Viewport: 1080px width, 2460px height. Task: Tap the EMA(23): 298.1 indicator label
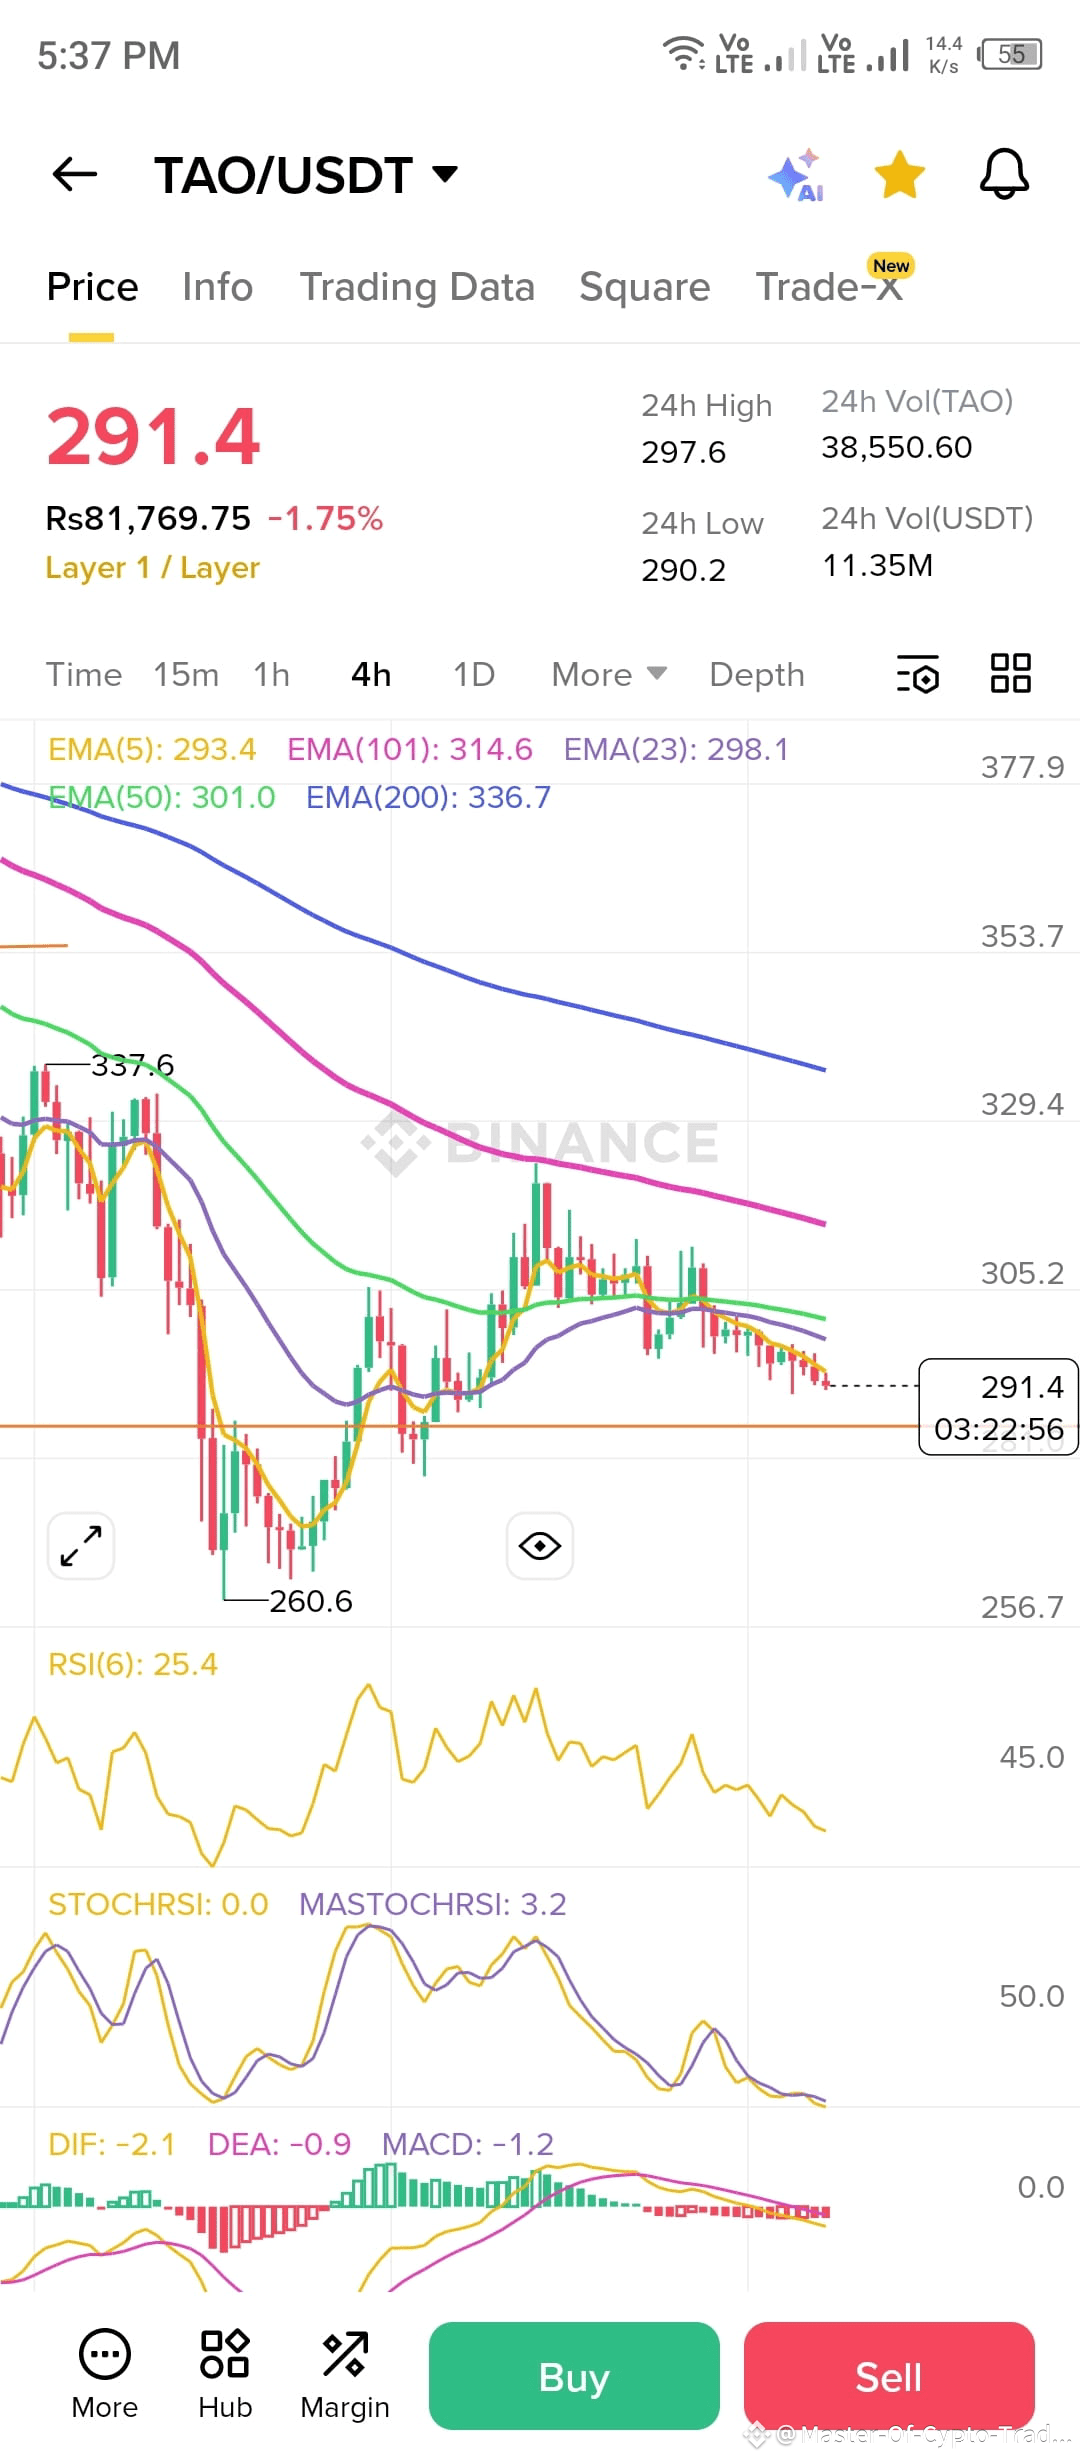[676, 749]
